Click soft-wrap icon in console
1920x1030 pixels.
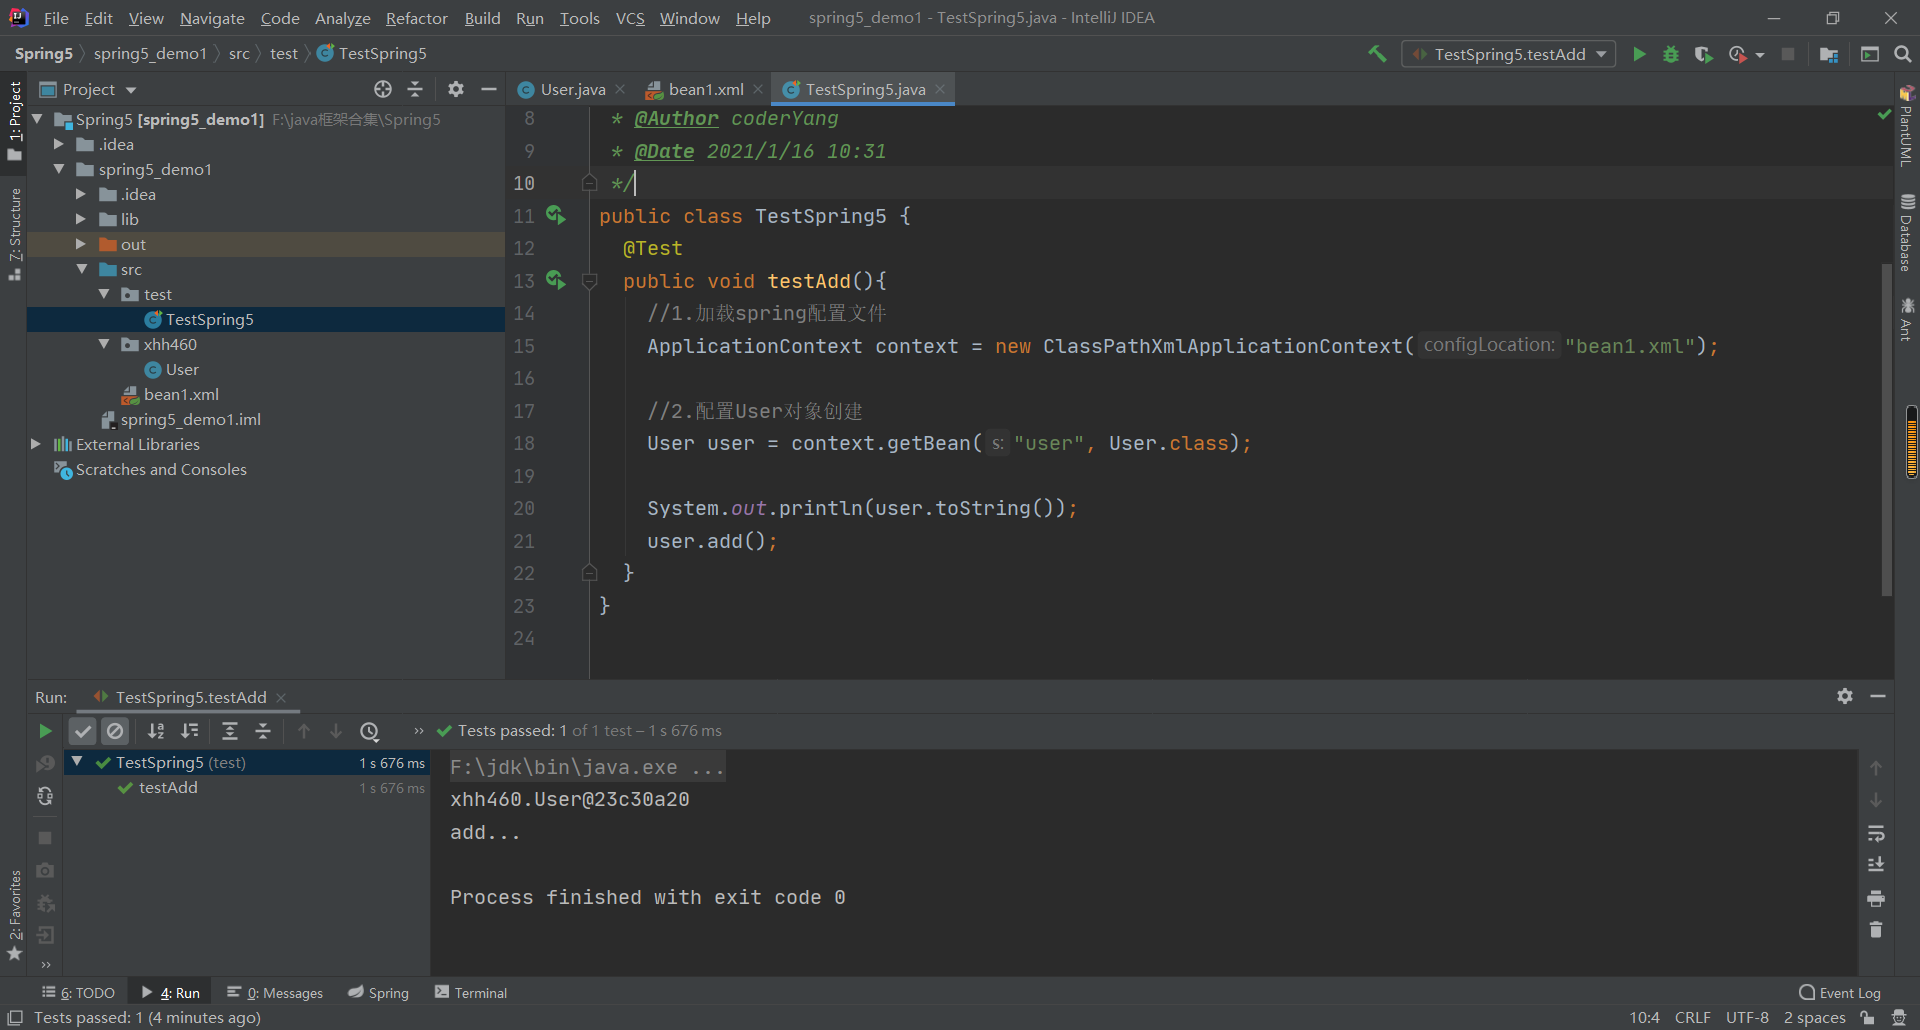coord(1876,834)
